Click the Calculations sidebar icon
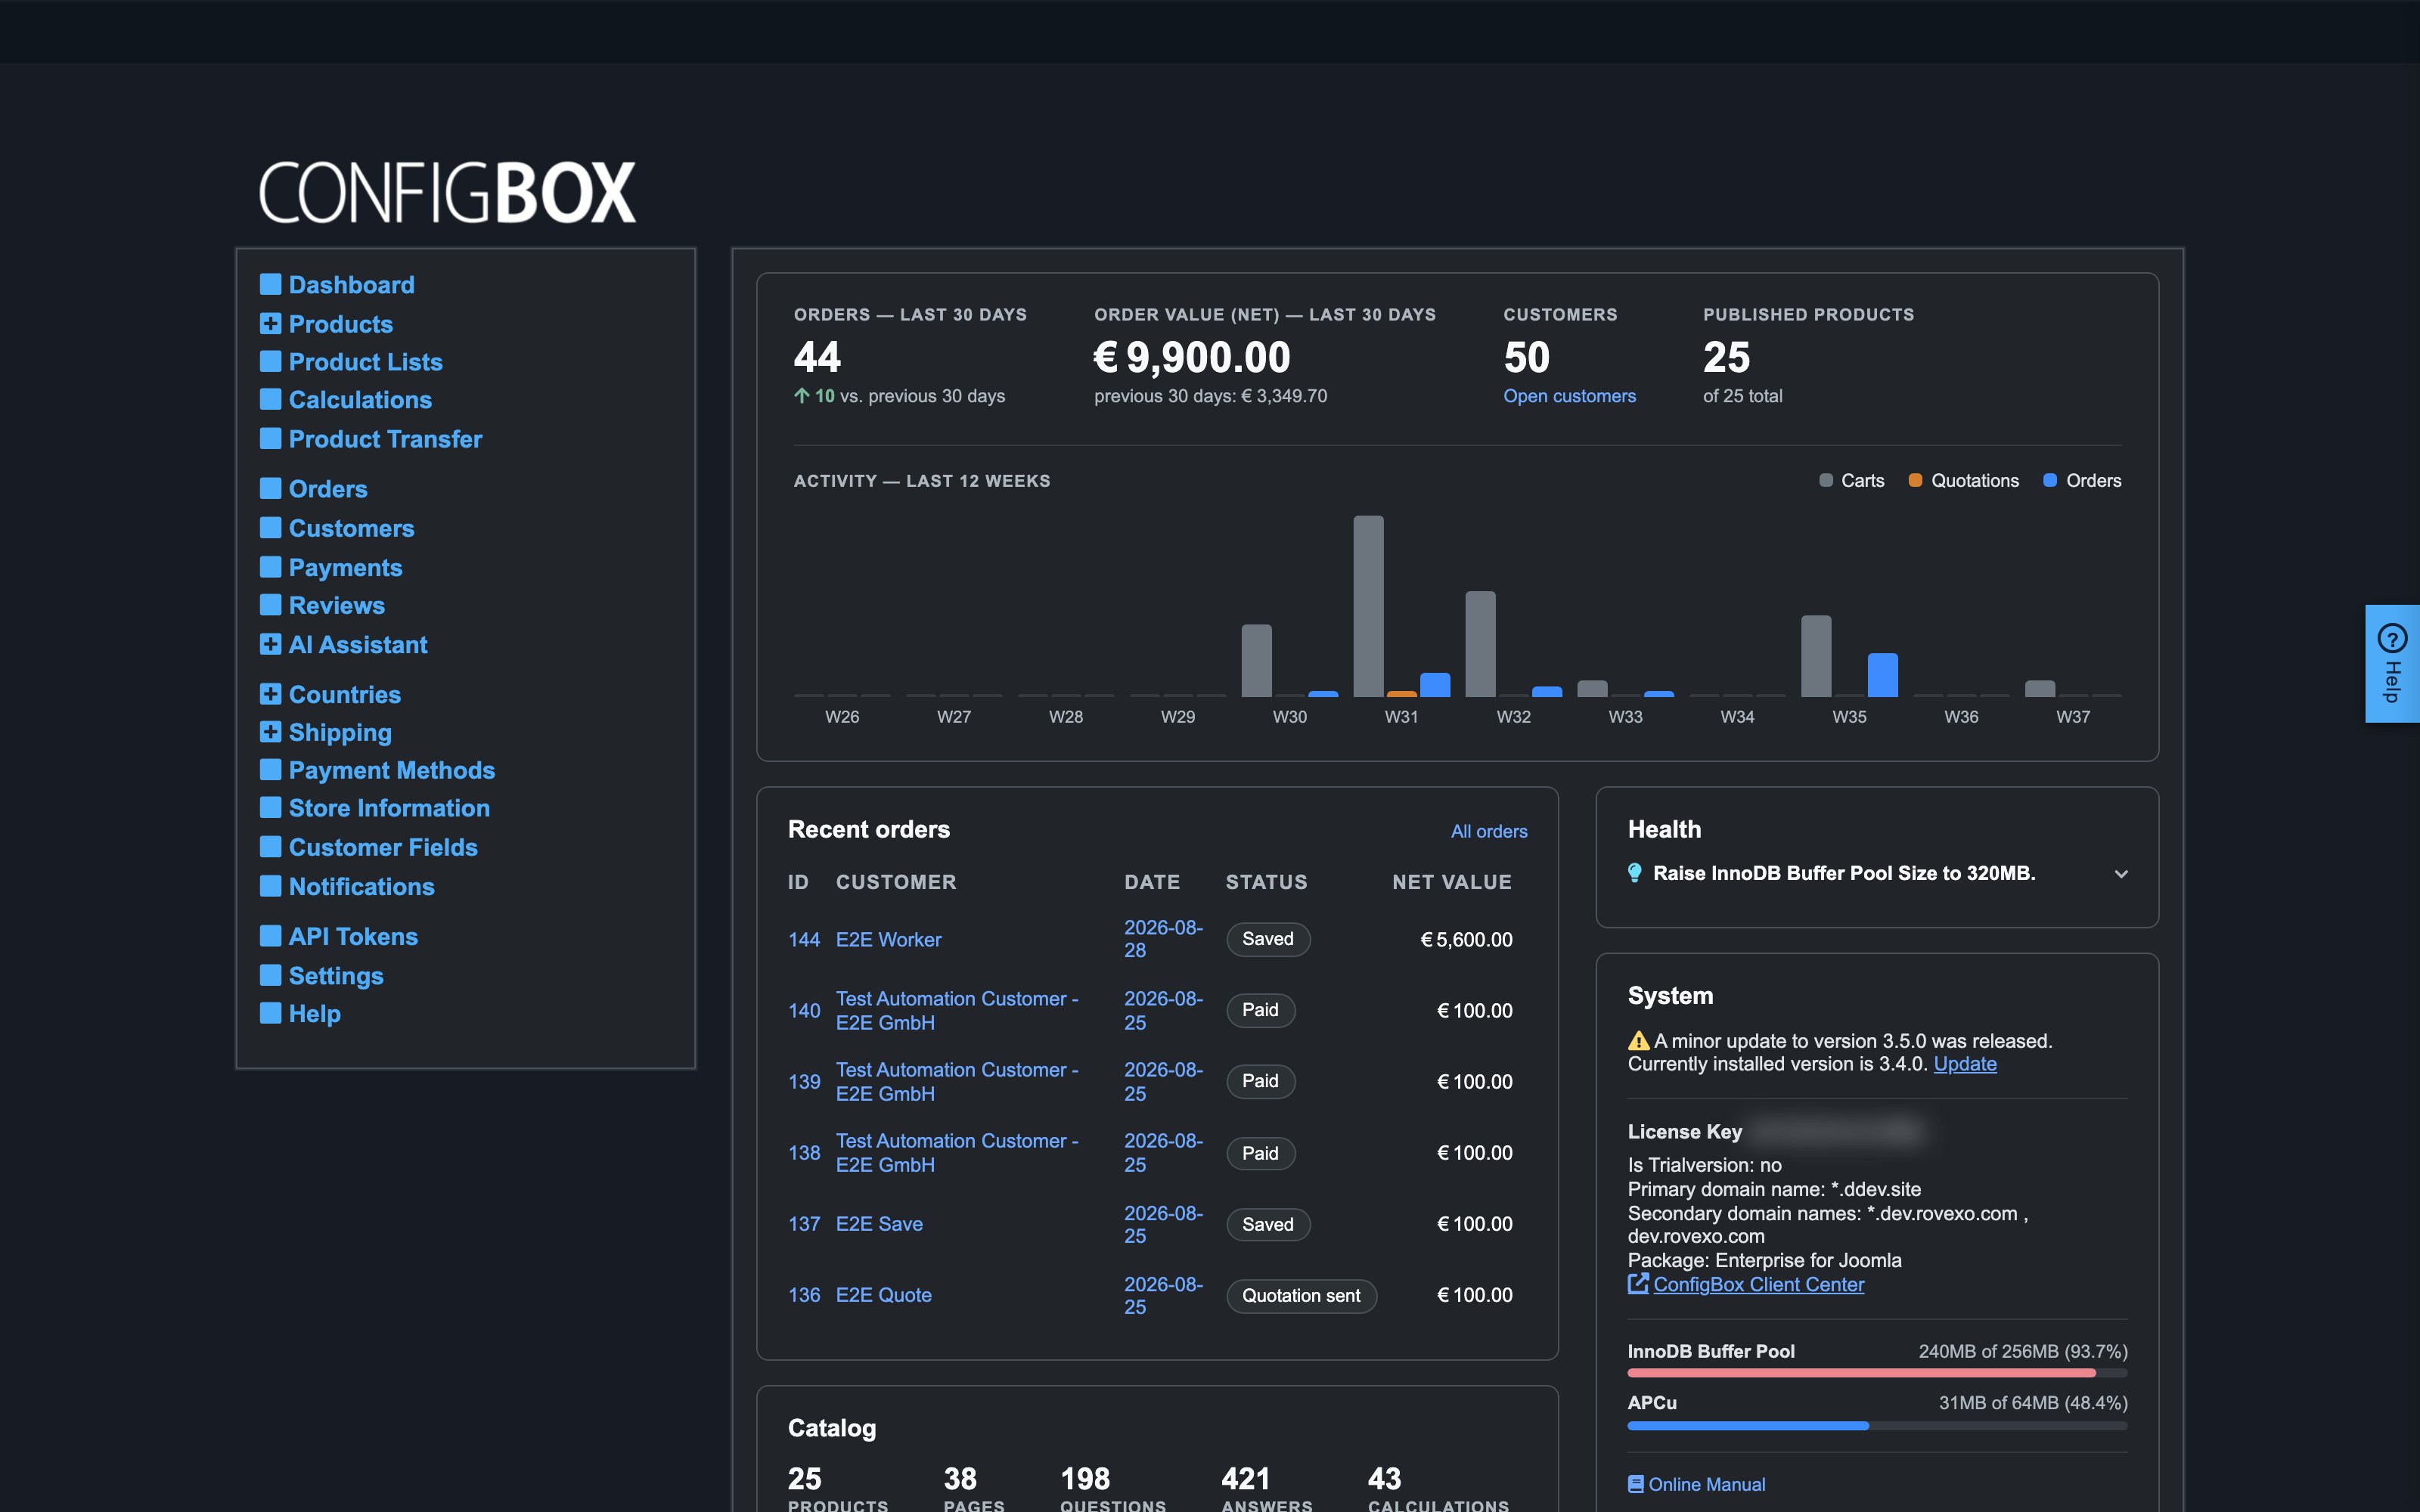The width and height of the screenshot is (2420, 1512). tap(270, 399)
